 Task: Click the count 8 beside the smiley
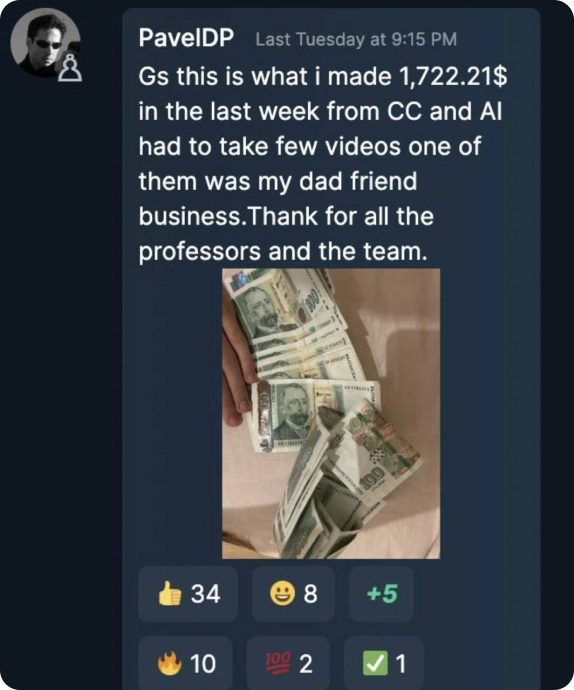(310, 594)
